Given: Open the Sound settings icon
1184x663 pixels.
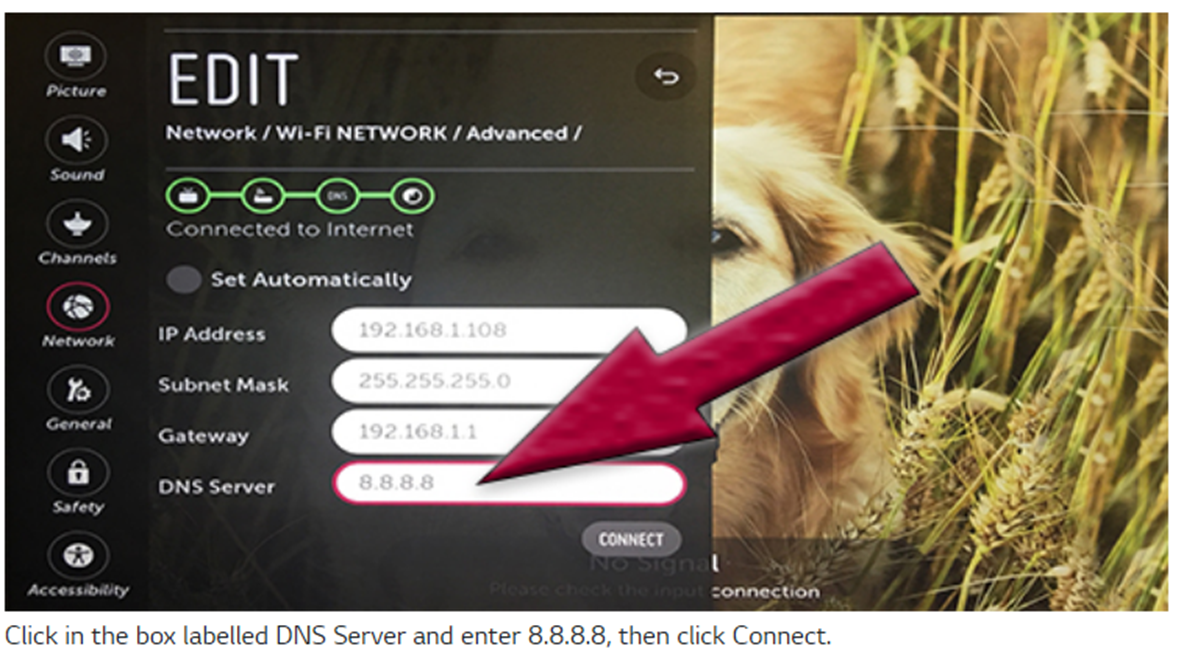Looking at the screenshot, I should coord(76,140).
